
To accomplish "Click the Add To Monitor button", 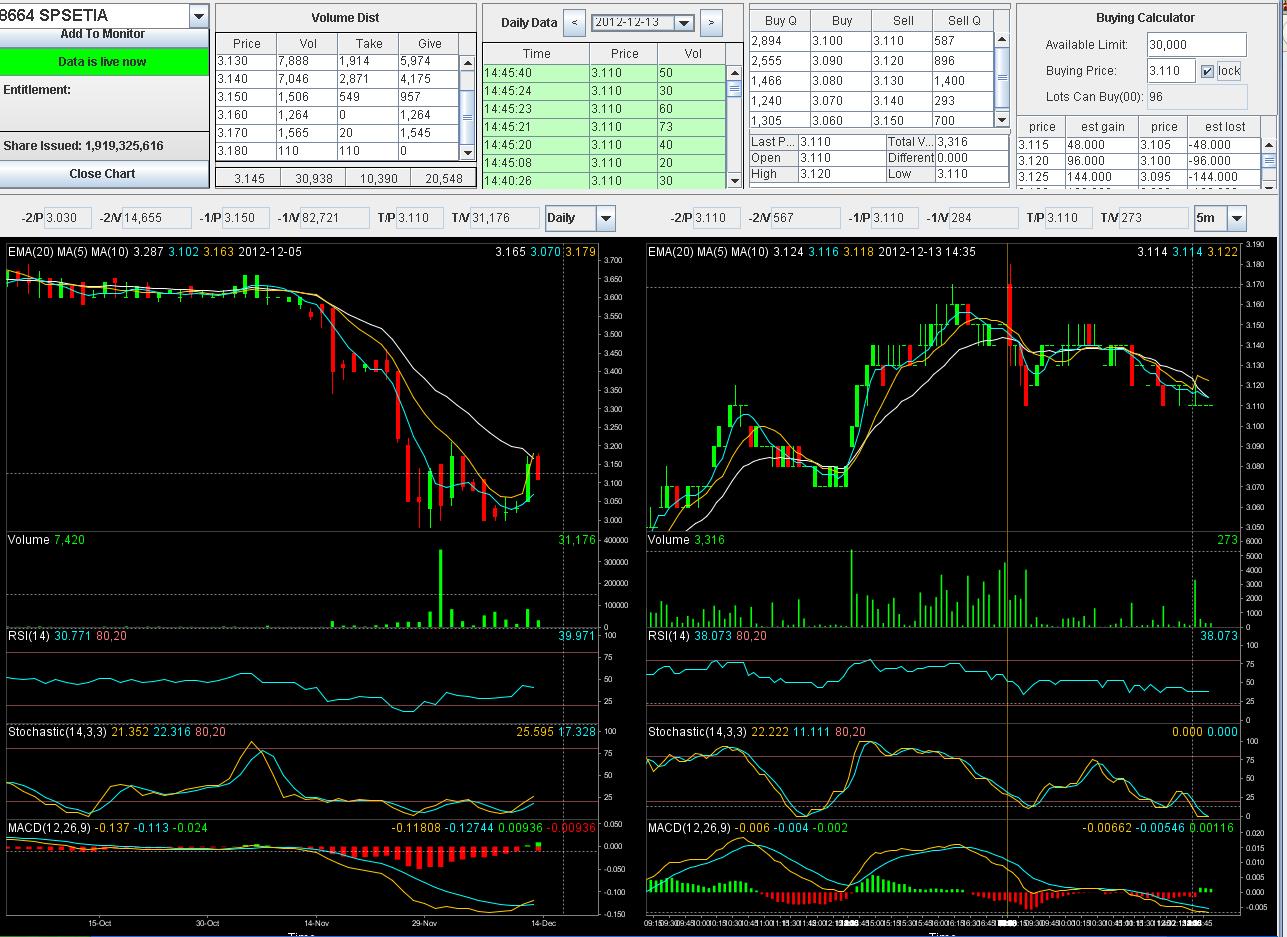I will pyautogui.click(x=103, y=36).
